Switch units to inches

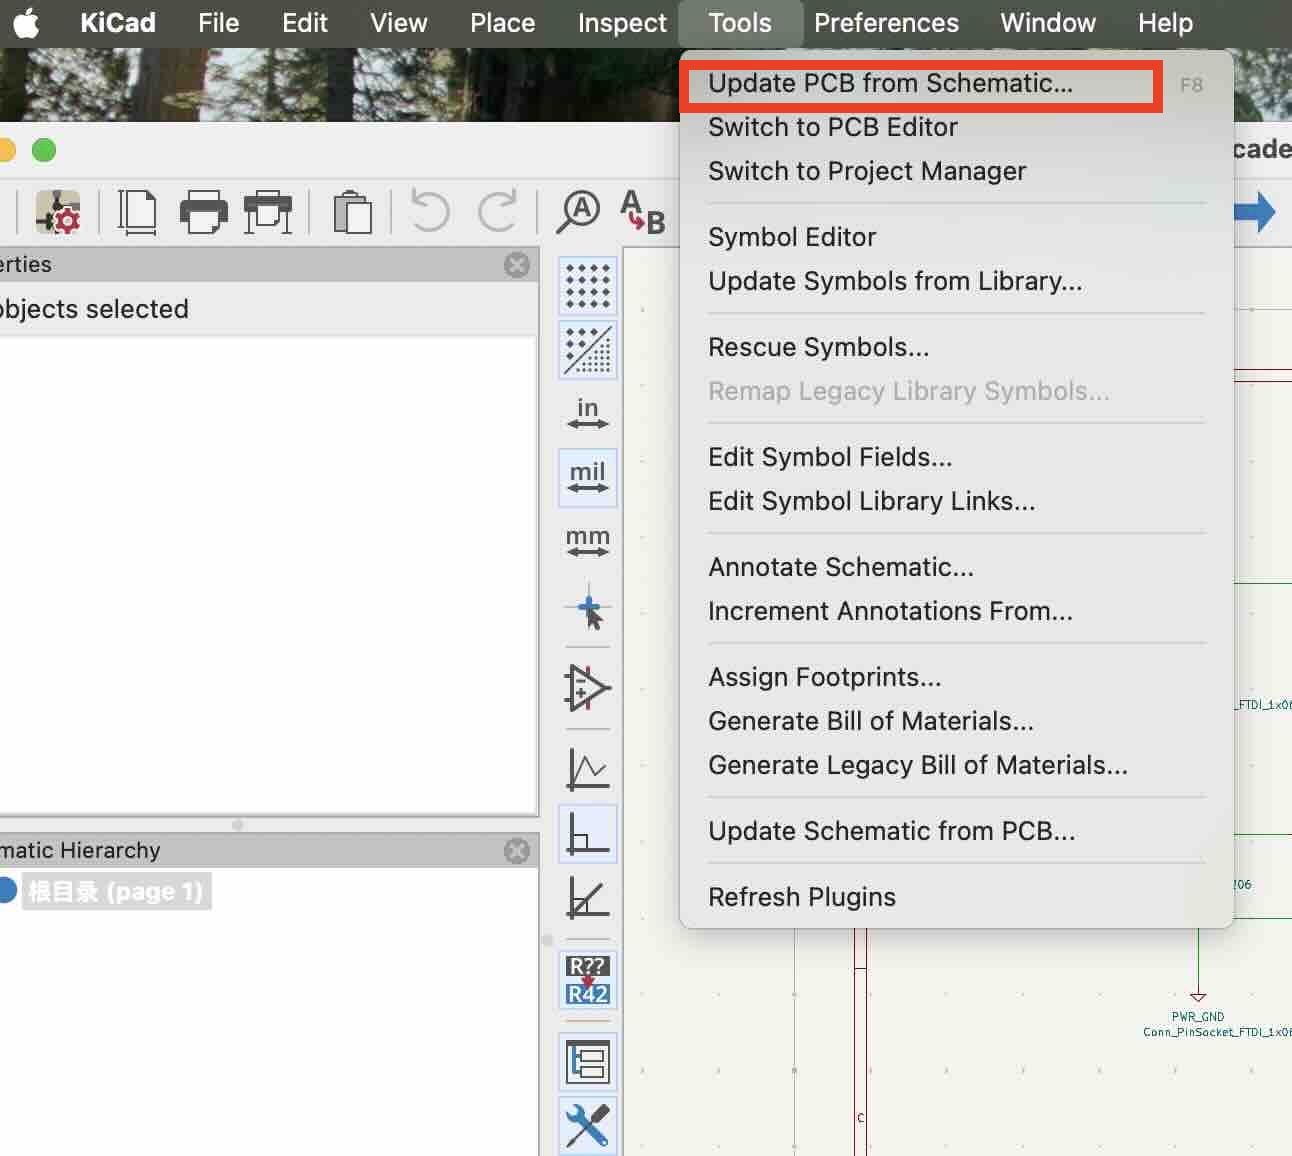(x=588, y=414)
